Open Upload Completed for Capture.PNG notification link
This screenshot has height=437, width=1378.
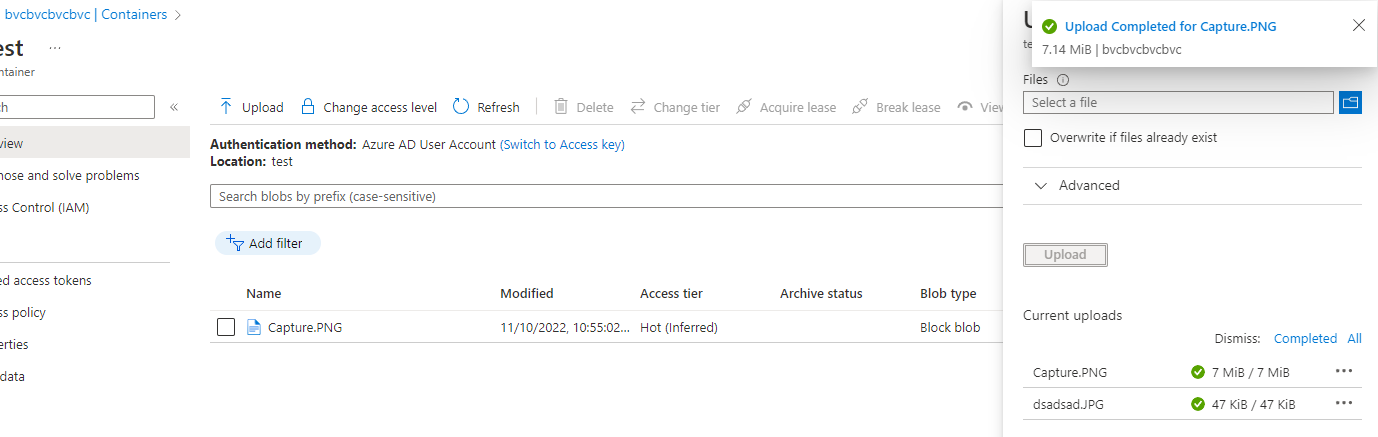(x=1170, y=27)
